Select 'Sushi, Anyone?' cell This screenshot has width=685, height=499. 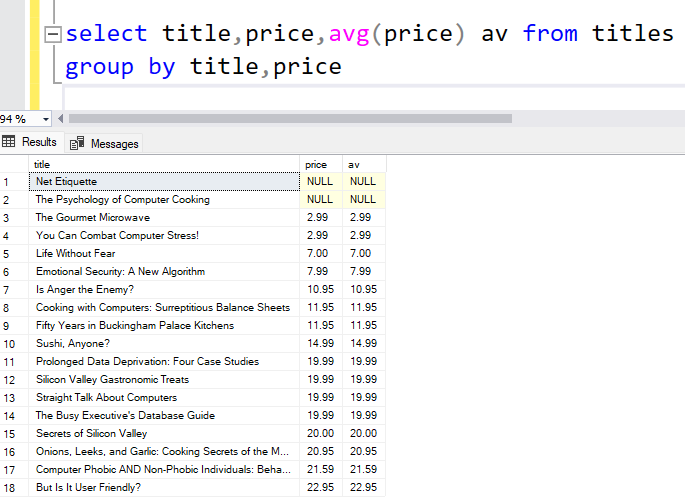coord(164,343)
